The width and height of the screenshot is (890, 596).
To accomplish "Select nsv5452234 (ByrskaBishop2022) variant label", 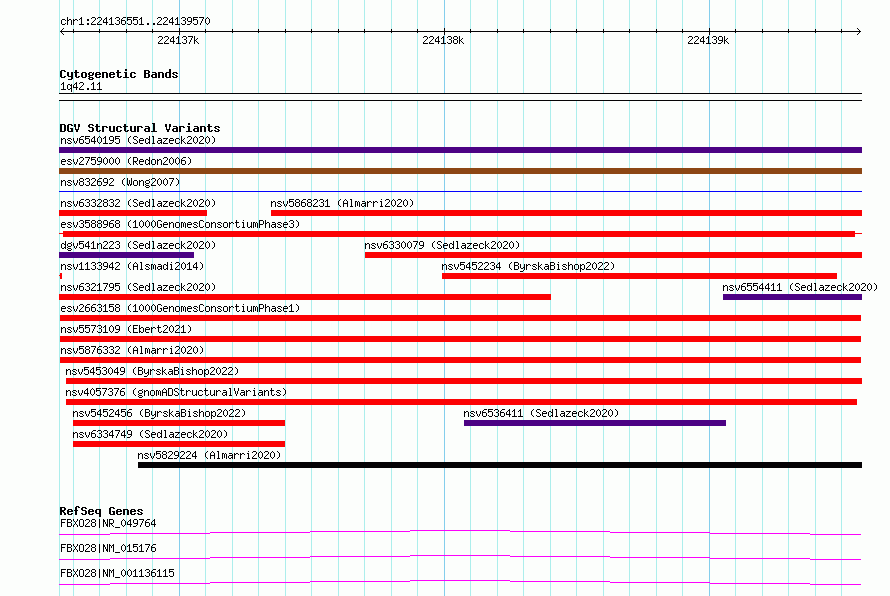I will [x=528, y=266].
